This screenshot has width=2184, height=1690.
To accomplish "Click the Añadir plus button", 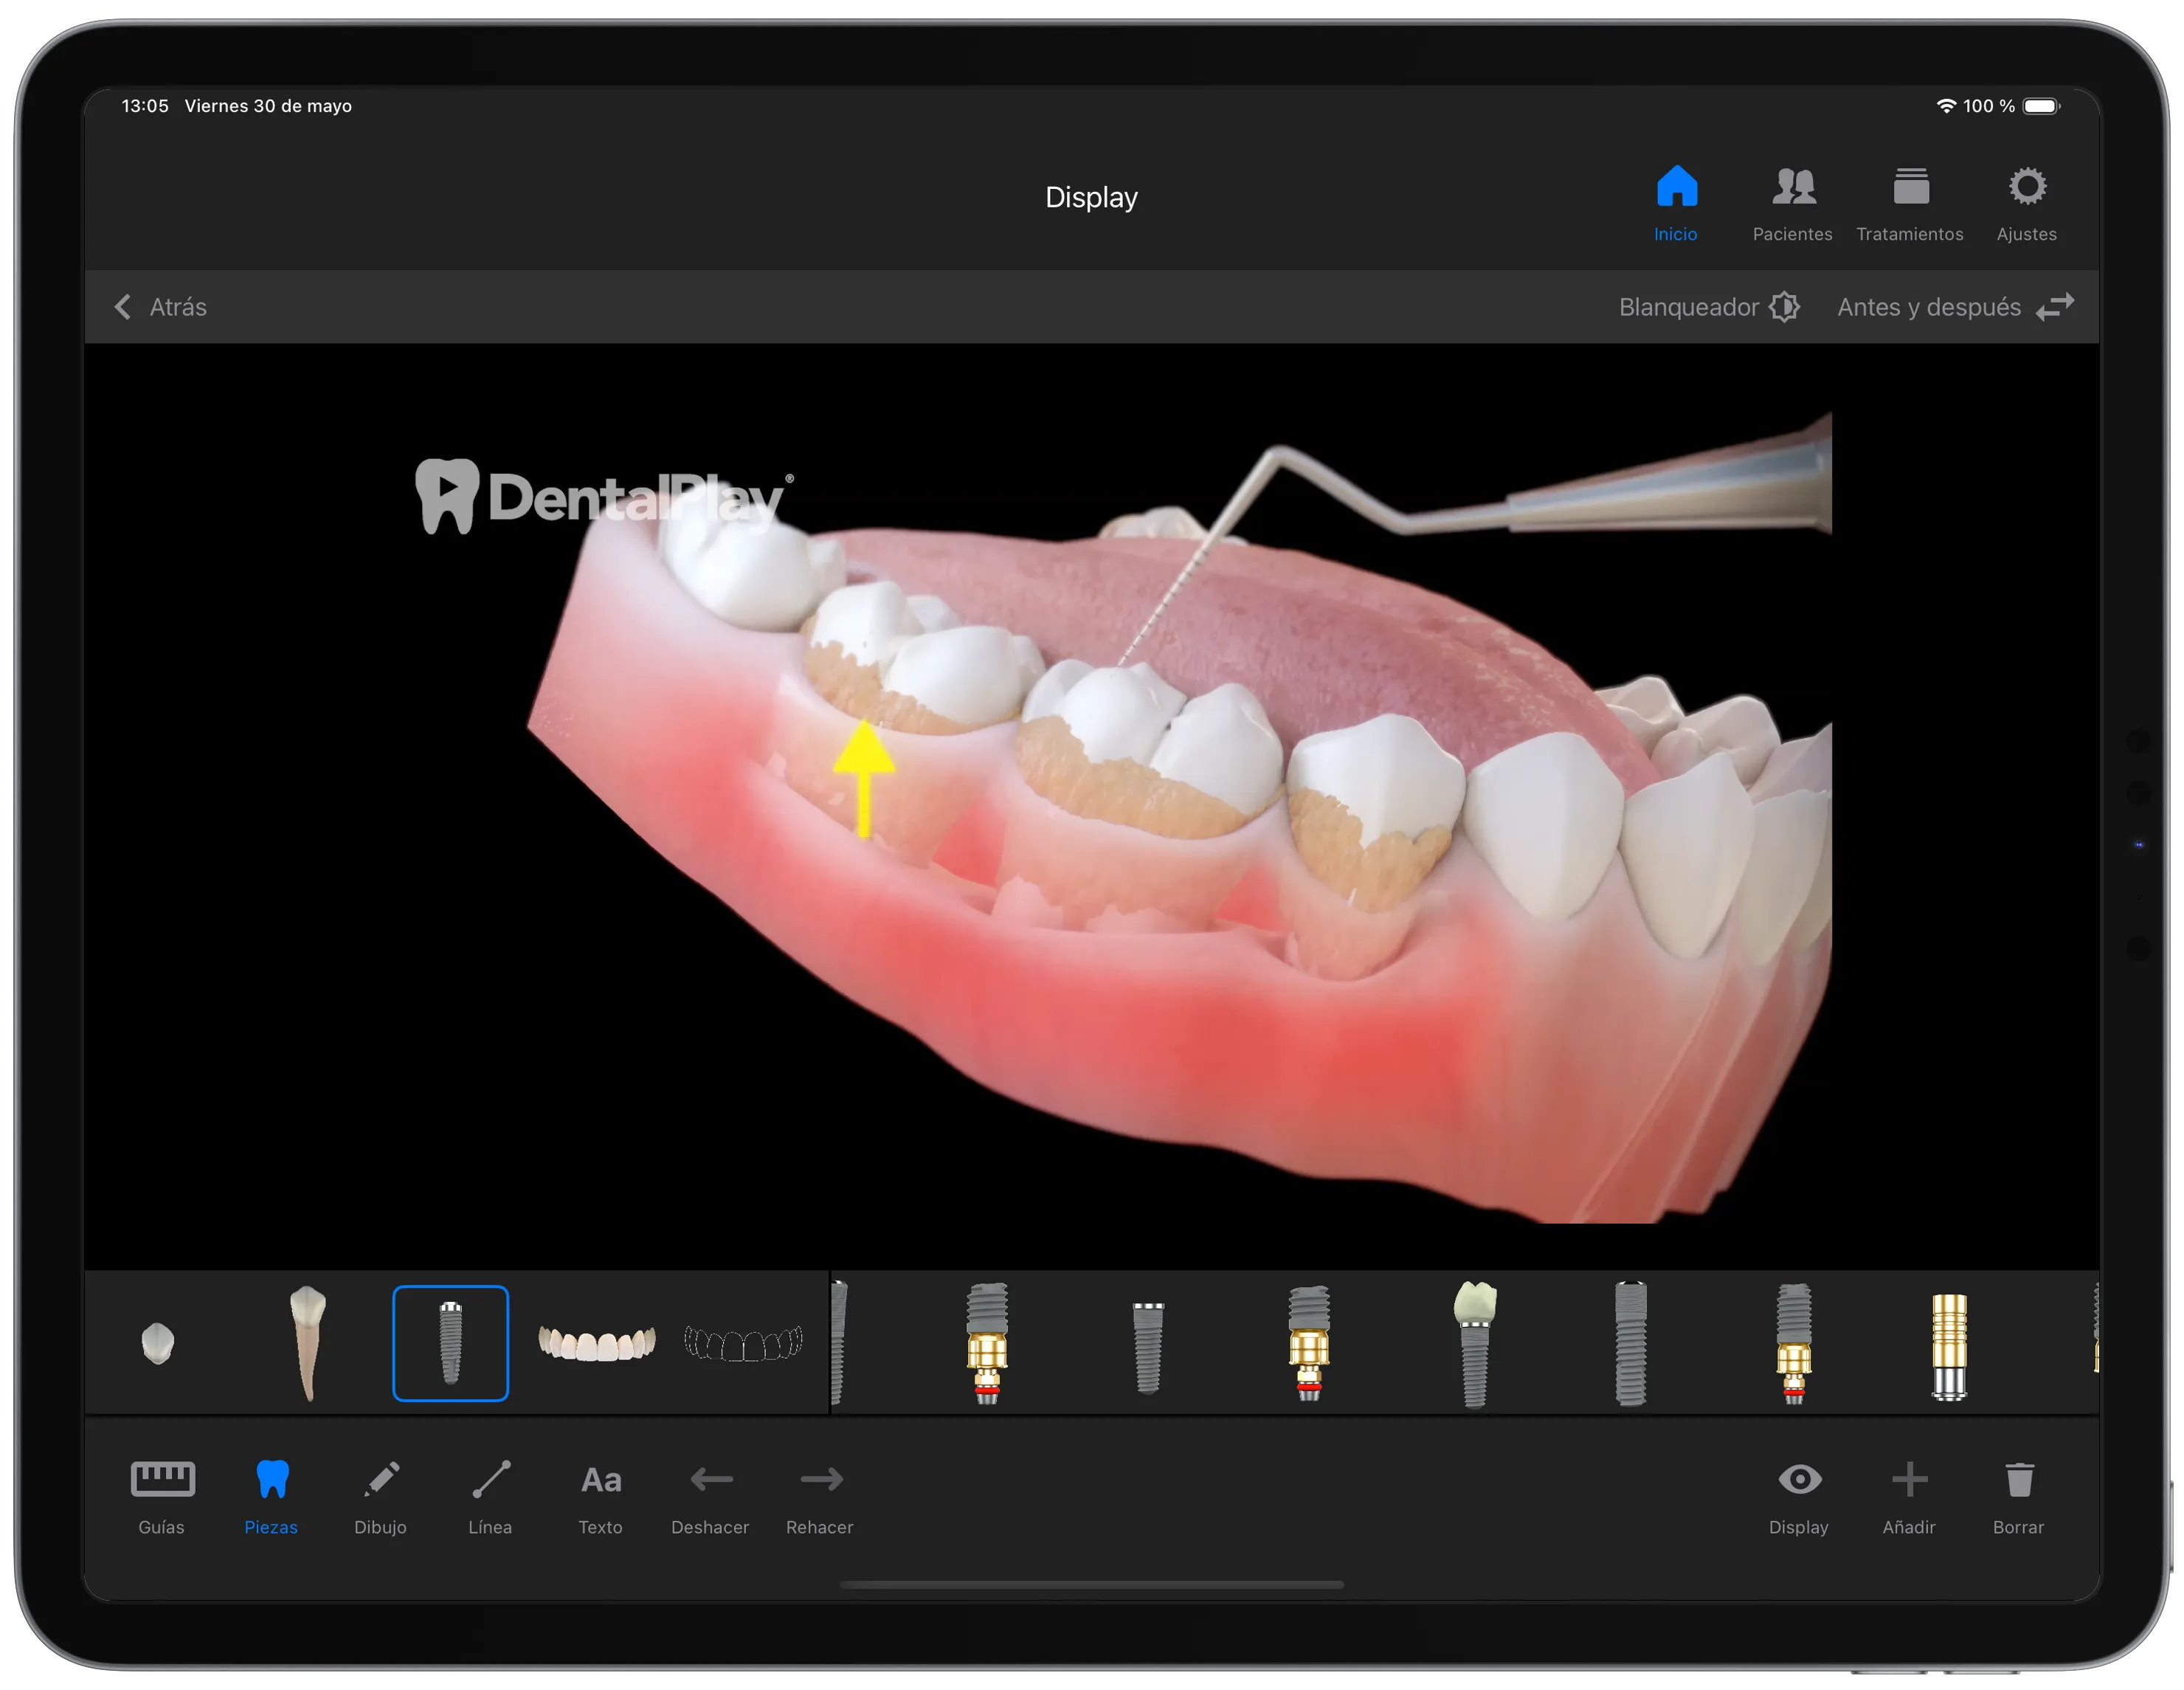I will pos(1908,1497).
